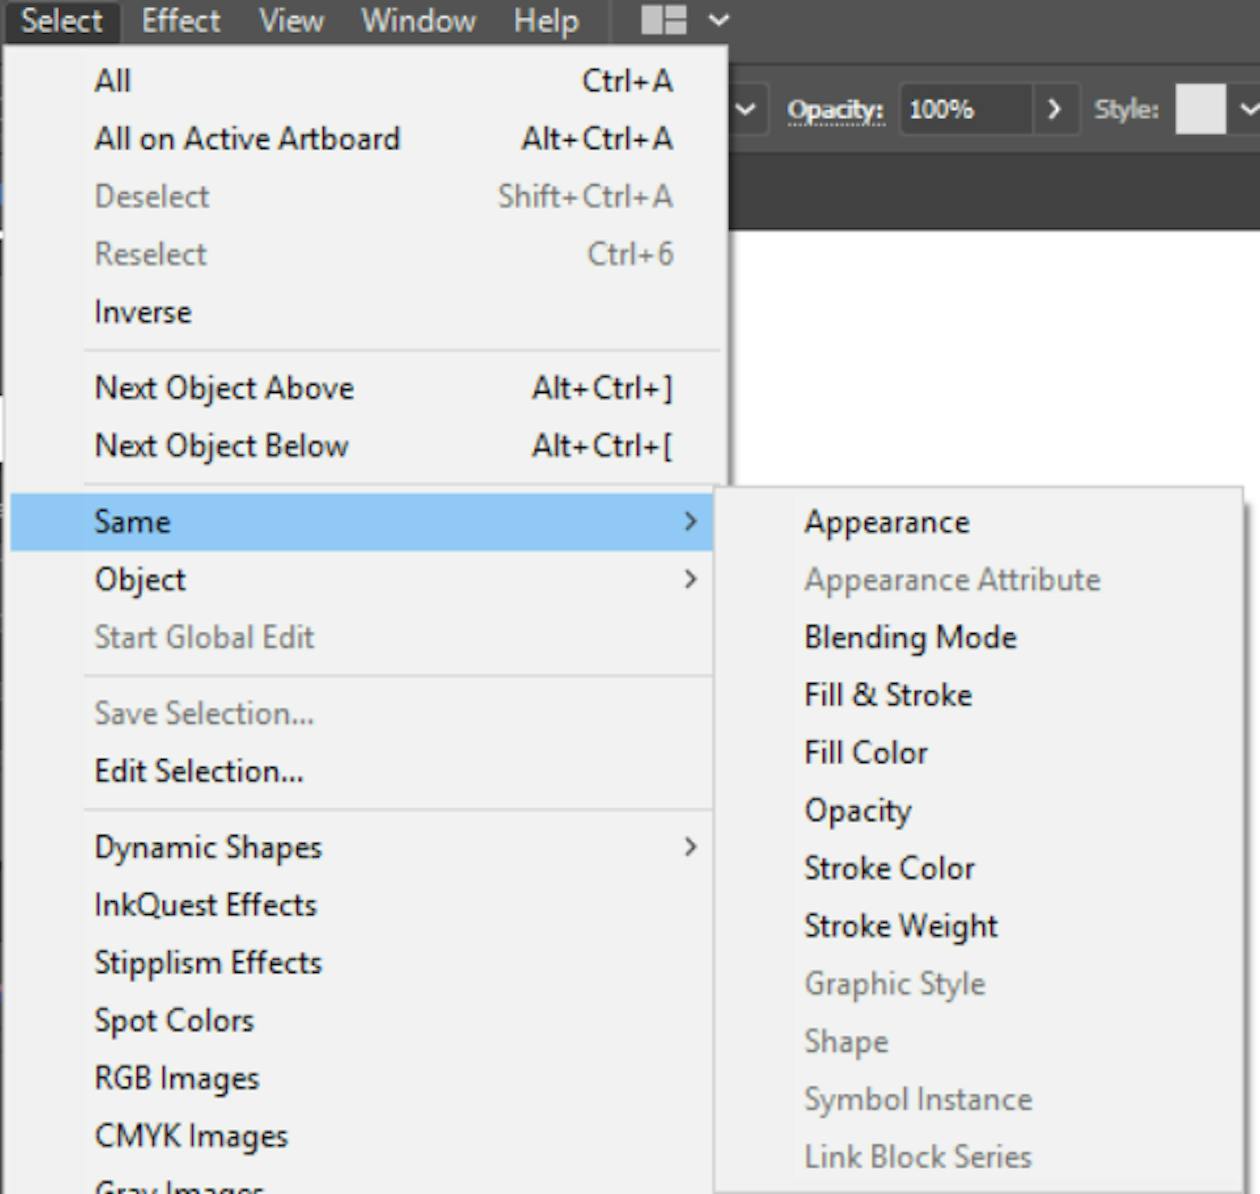This screenshot has width=1260, height=1194.
Task: Choose Appearance in the Same submenu
Action: pyautogui.click(x=885, y=521)
